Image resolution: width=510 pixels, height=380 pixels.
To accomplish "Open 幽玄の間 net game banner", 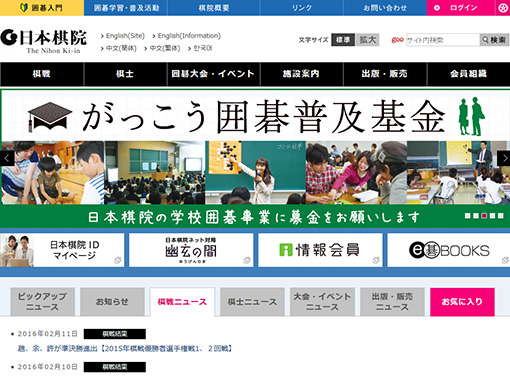I will (x=191, y=250).
